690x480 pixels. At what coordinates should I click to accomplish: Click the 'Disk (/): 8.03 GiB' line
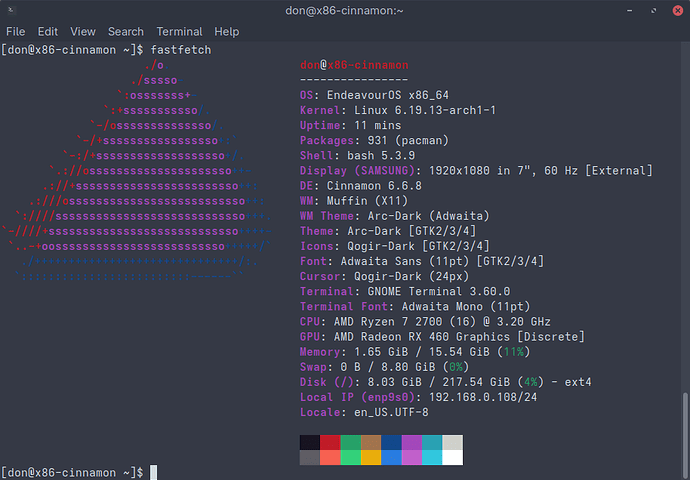446,382
